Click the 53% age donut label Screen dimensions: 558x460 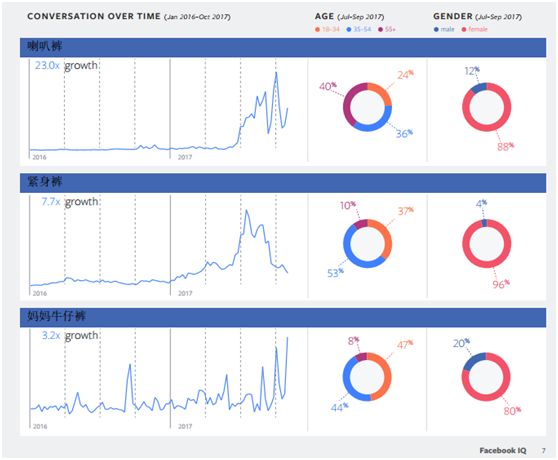335,273
